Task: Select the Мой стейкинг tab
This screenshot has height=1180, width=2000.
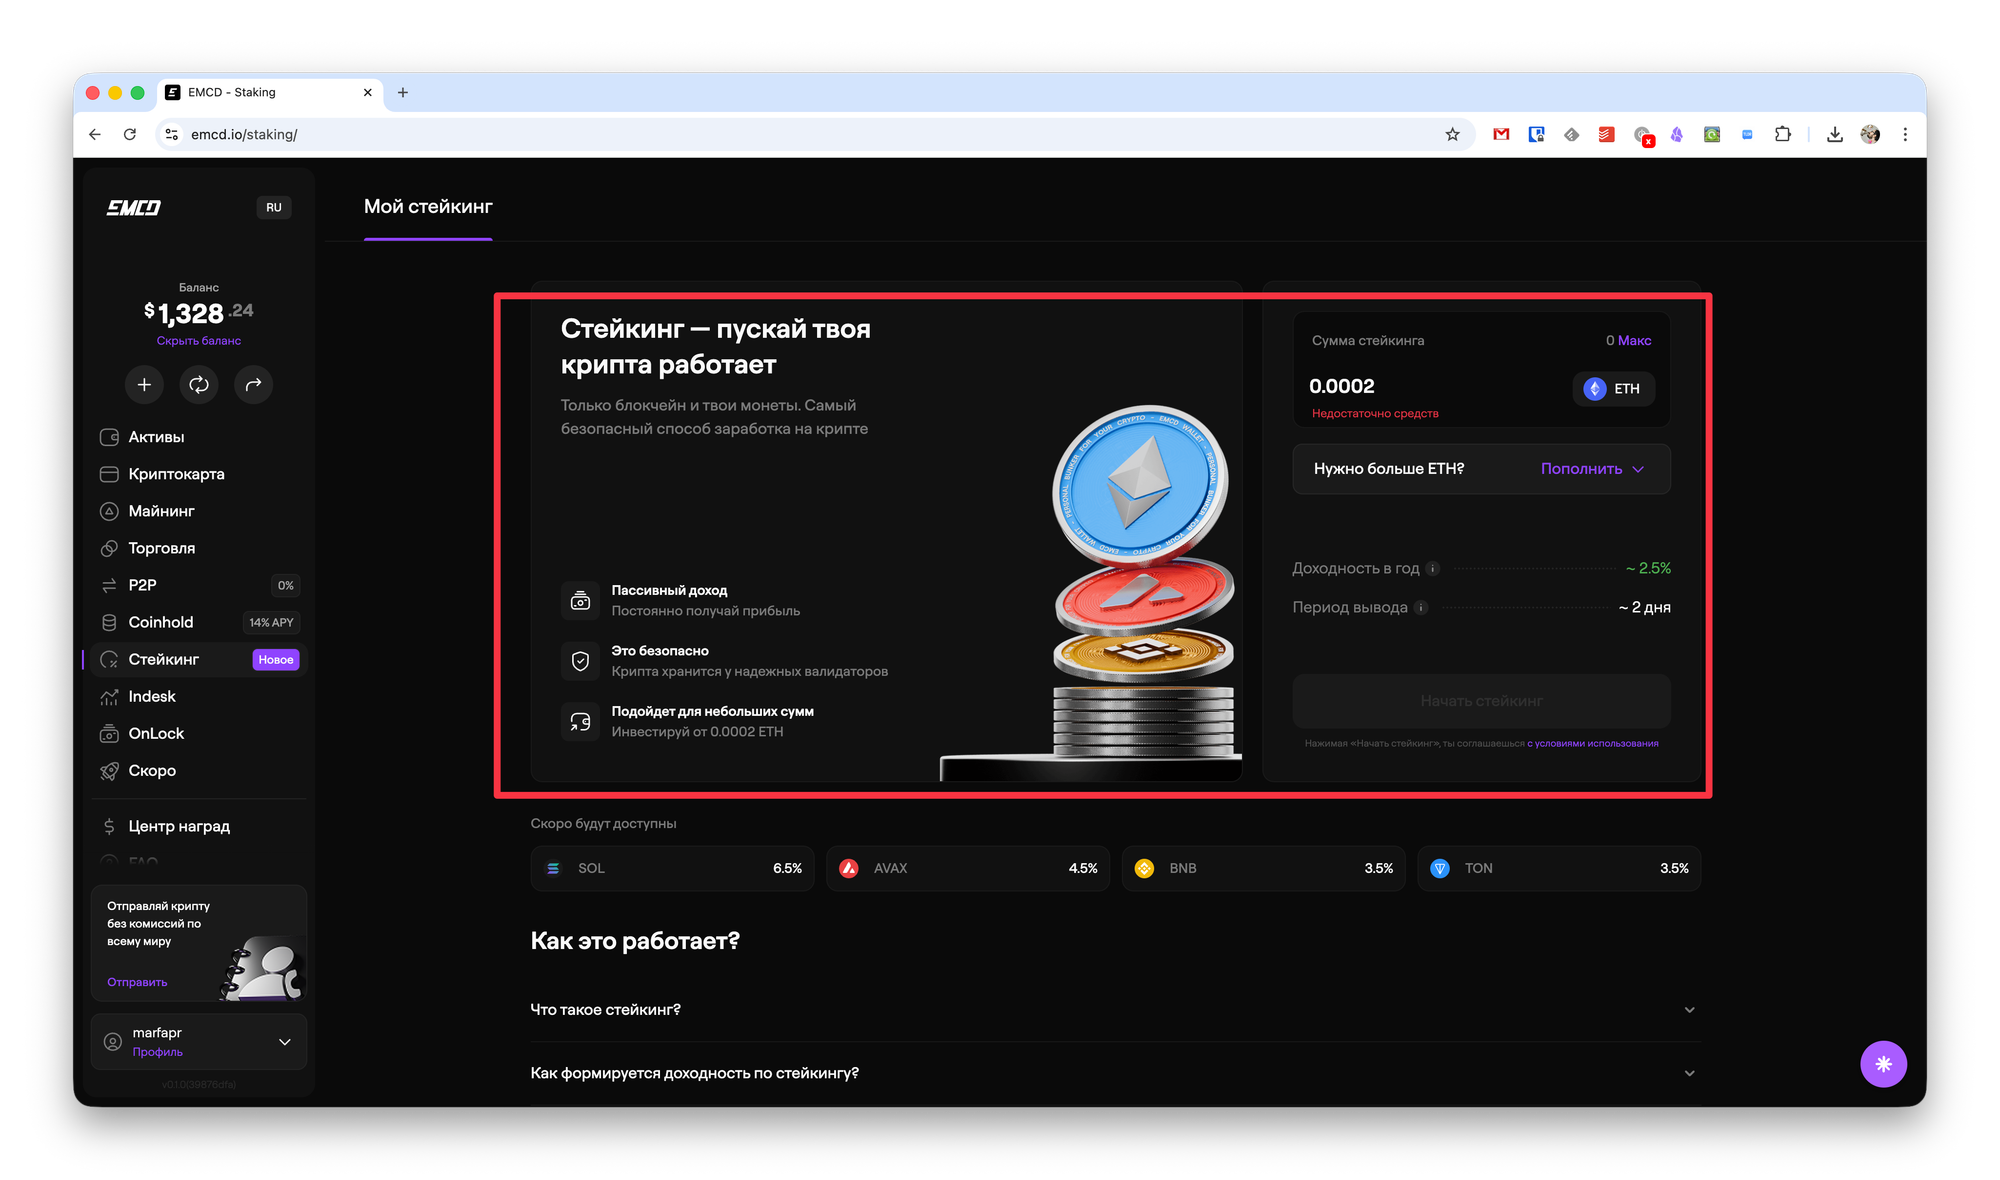Action: tap(428, 207)
